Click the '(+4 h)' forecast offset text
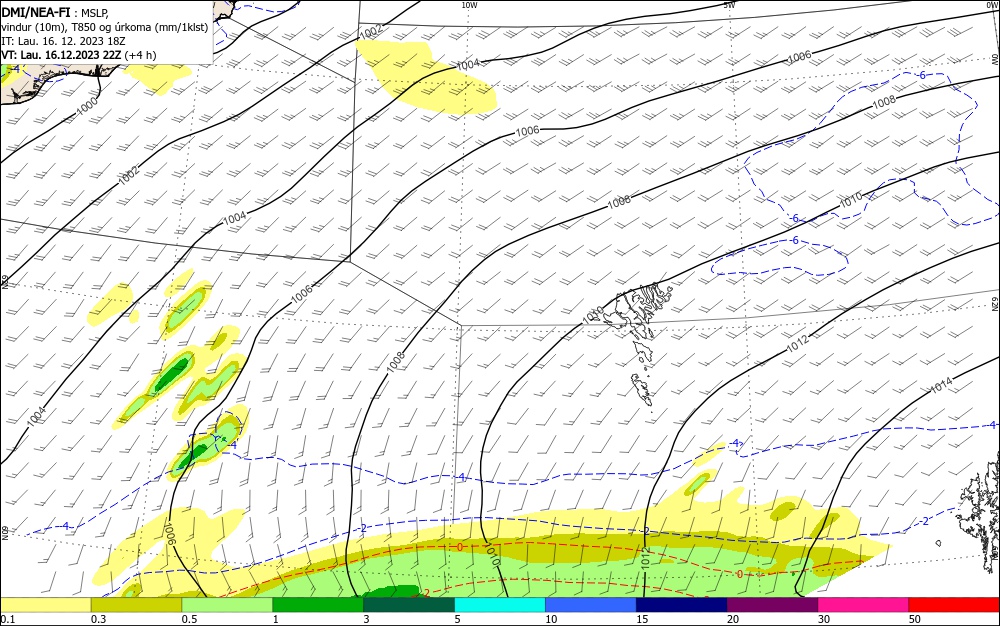Viewport: 1000px width, 626px height. [x=140, y=55]
